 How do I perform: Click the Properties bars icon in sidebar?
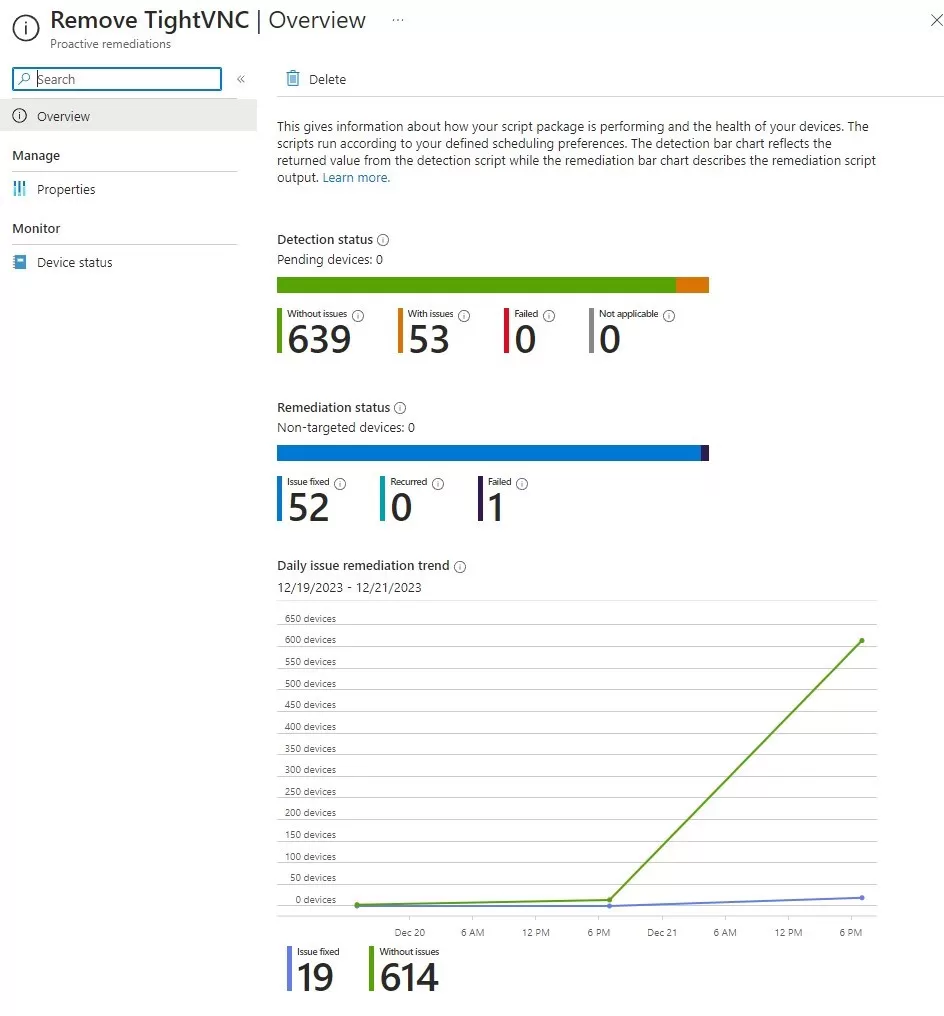[20, 189]
